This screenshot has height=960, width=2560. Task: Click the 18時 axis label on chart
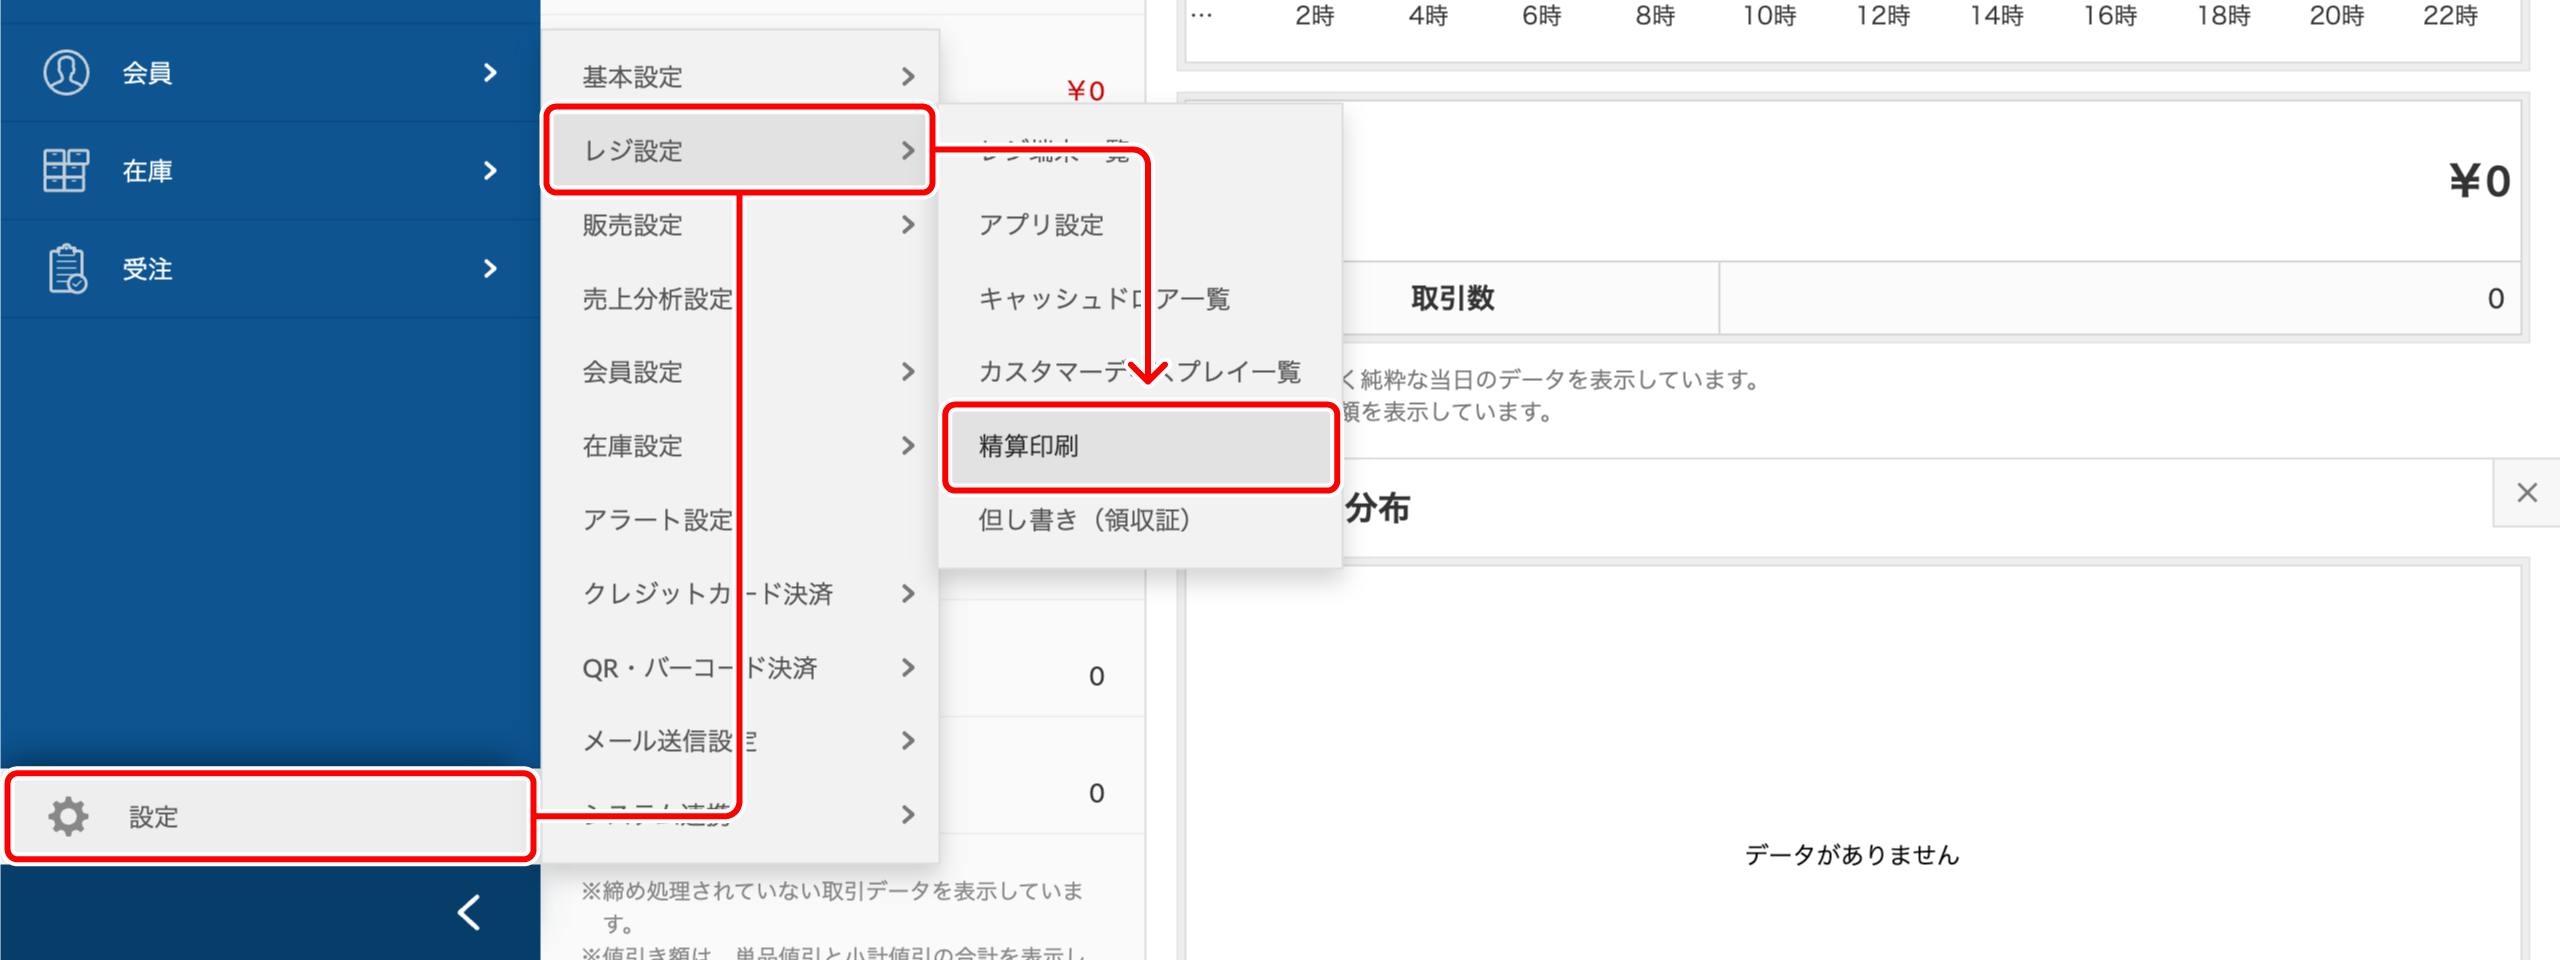[x=2223, y=16]
